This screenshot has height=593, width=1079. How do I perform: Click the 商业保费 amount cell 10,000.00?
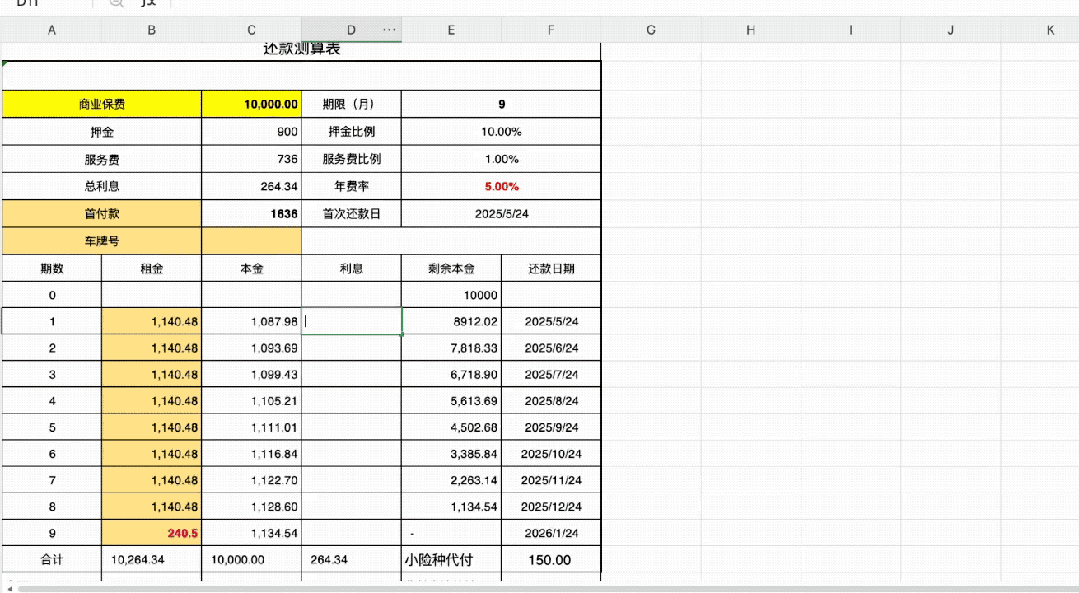(251, 104)
